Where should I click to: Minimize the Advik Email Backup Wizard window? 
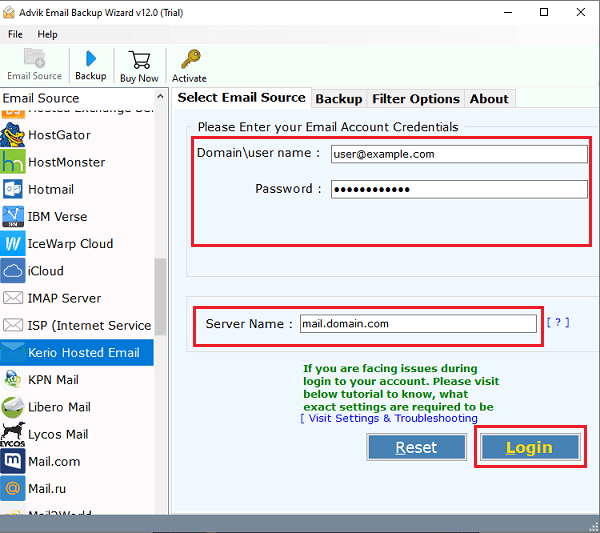tap(508, 12)
